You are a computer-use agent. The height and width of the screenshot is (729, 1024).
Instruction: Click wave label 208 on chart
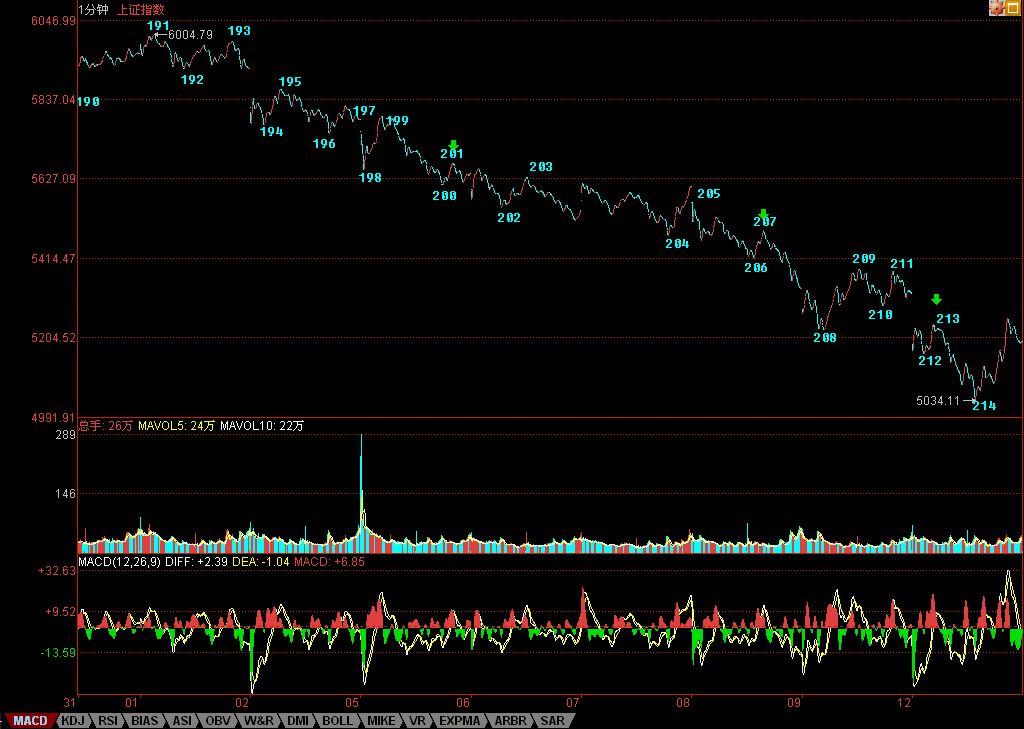825,338
